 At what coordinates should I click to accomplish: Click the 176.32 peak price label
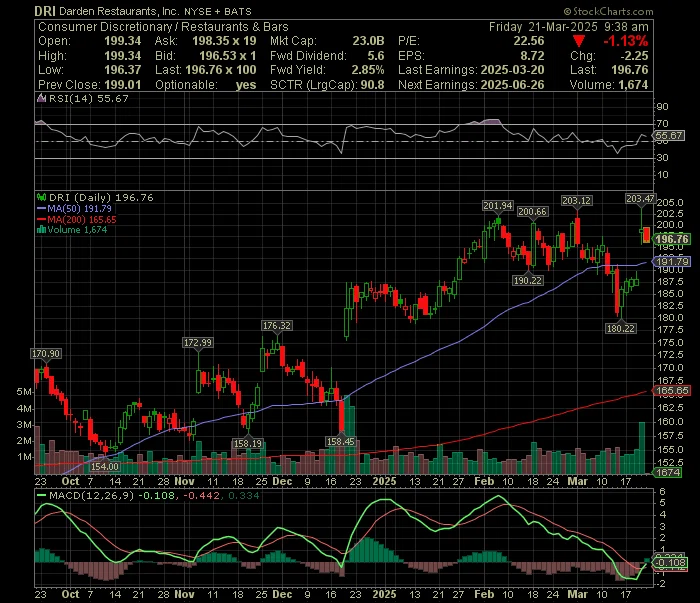coord(277,326)
